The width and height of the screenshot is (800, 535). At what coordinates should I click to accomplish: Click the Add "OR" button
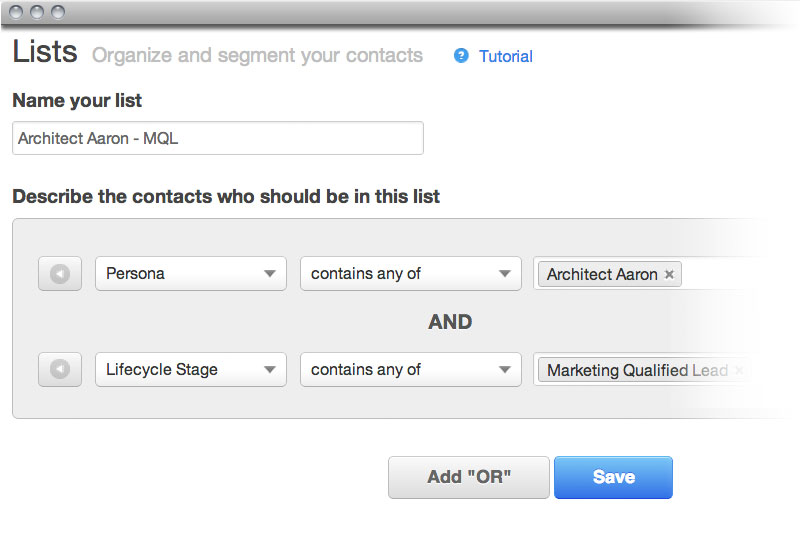pyautogui.click(x=469, y=477)
